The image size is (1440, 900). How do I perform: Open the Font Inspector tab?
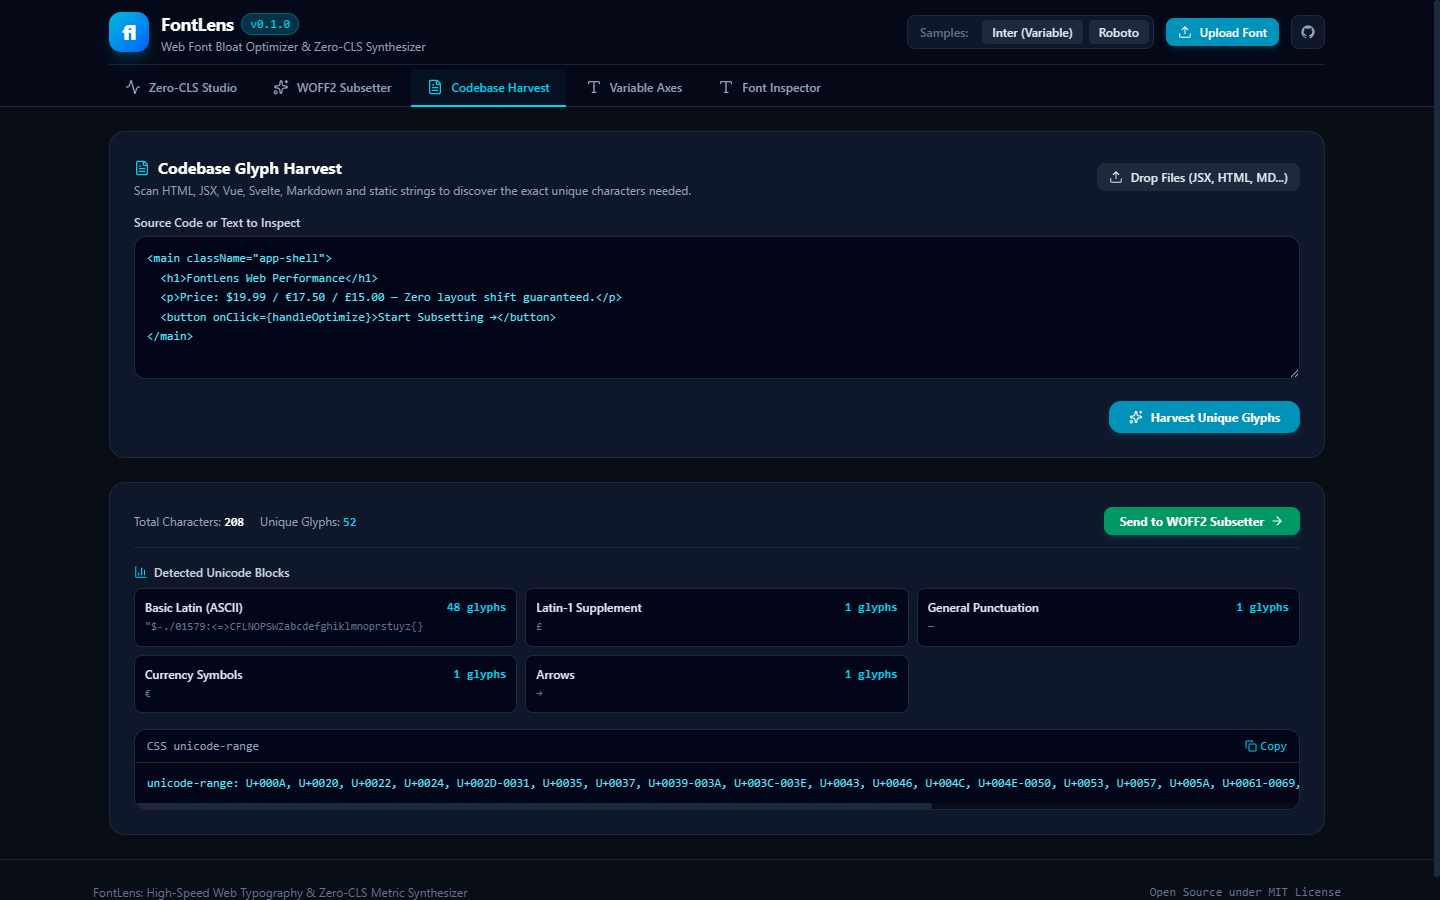coord(770,88)
